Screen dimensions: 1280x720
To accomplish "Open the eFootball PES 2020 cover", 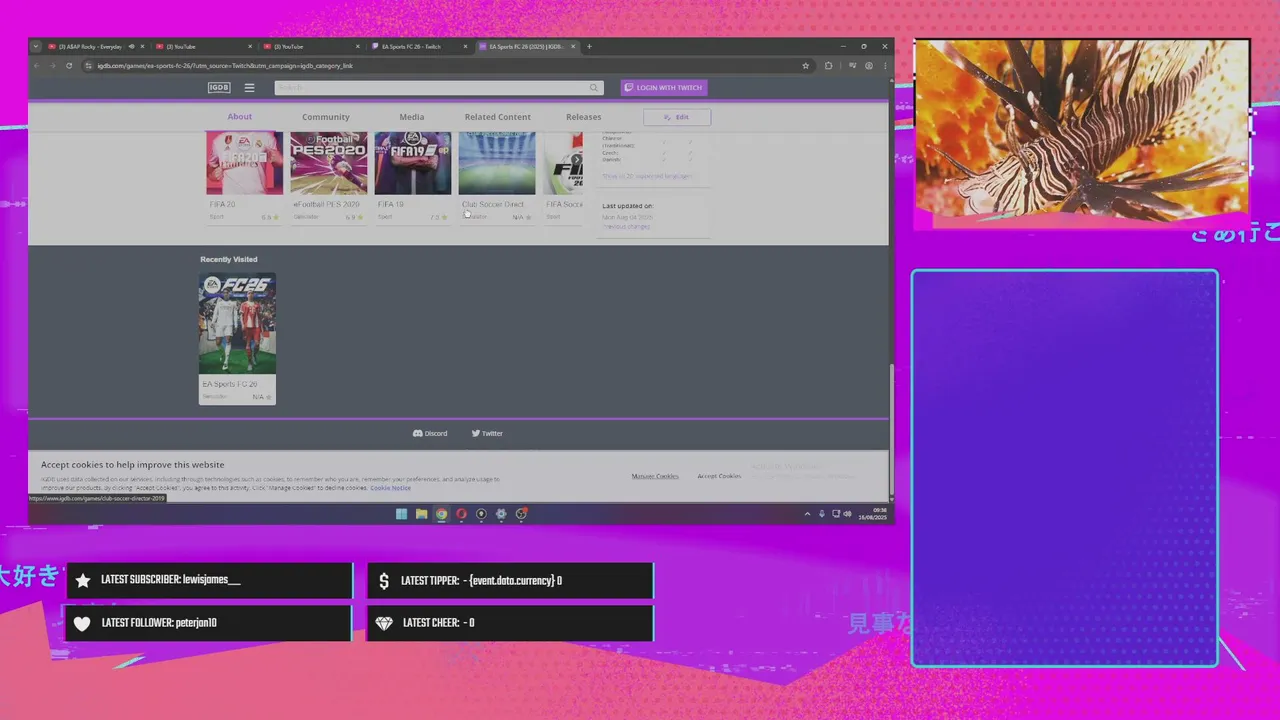I will point(329,163).
